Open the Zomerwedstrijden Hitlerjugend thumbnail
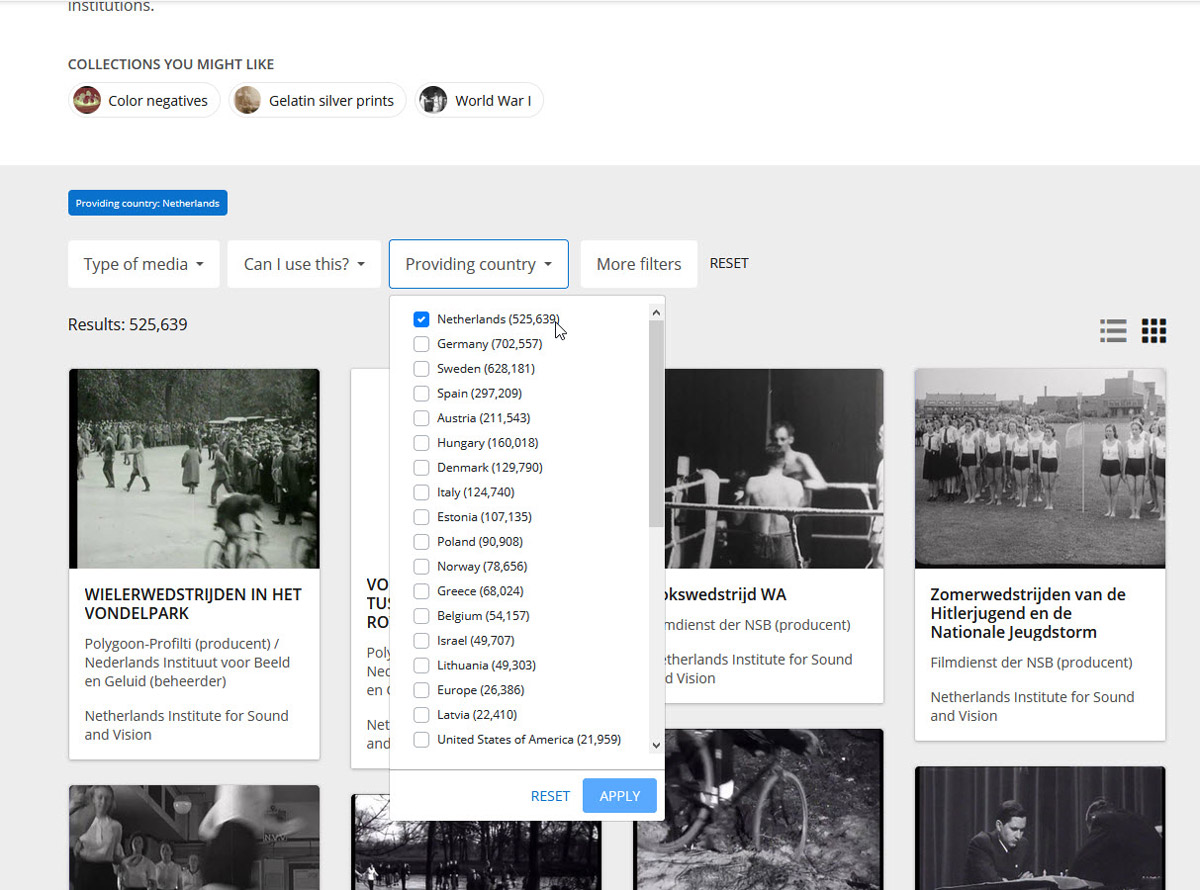Screen dimensions: 1200x890 tap(1040, 469)
